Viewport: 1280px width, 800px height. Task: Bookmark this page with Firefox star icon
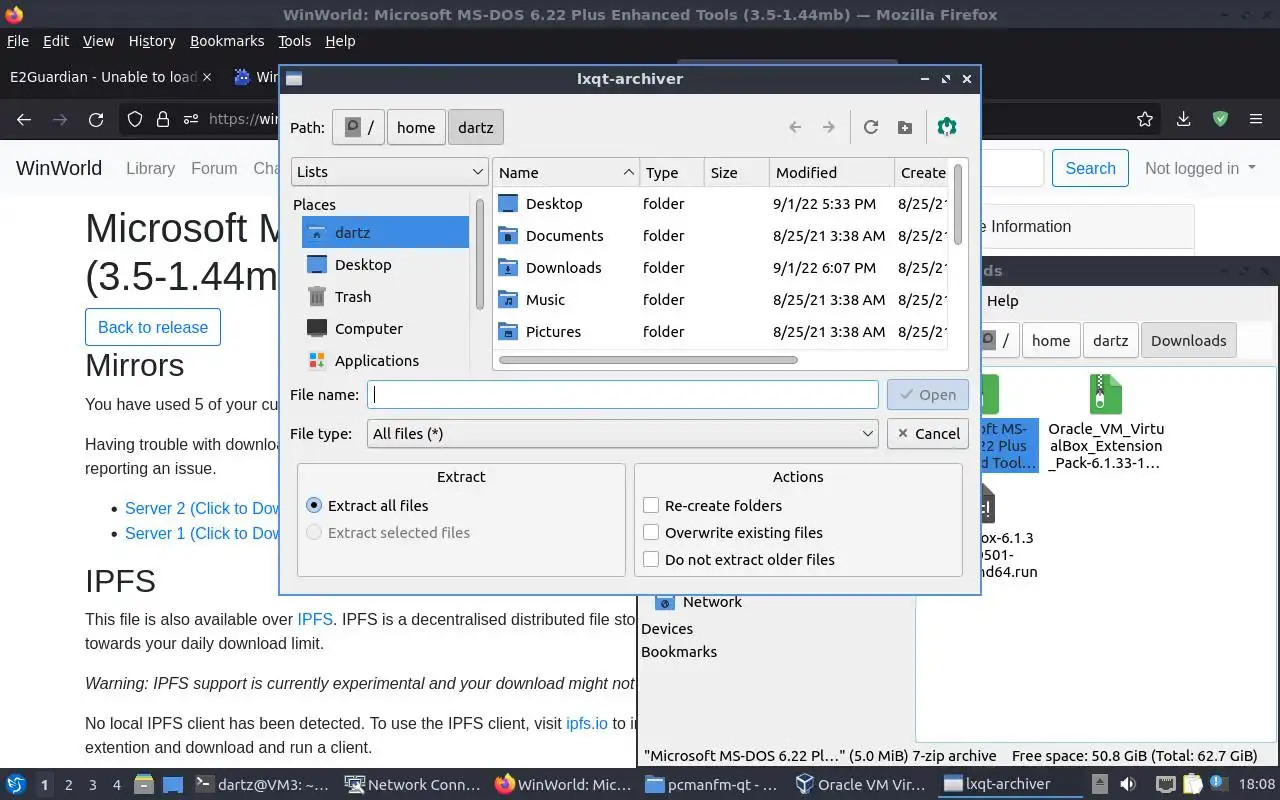tap(1145, 119)
